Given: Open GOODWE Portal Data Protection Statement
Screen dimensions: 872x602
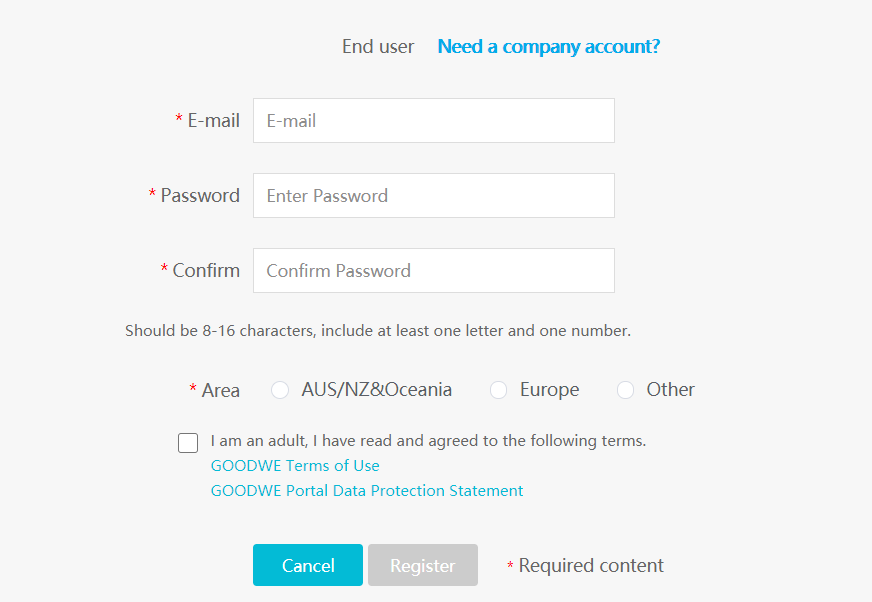Looking at the screenshot, I should coord(367,491).
